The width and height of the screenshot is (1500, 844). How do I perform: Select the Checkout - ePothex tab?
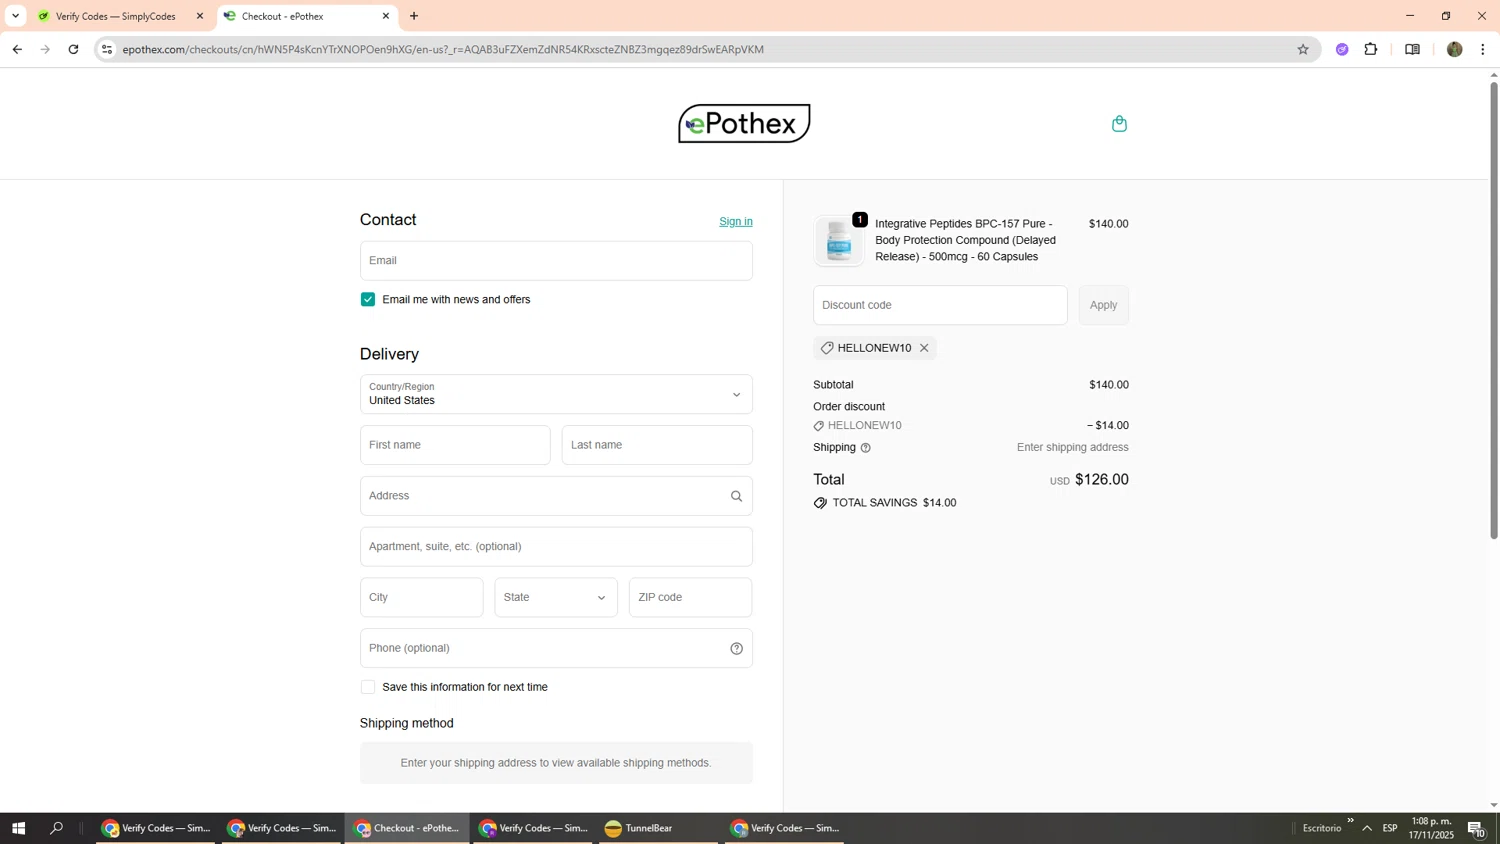point(307,16)
